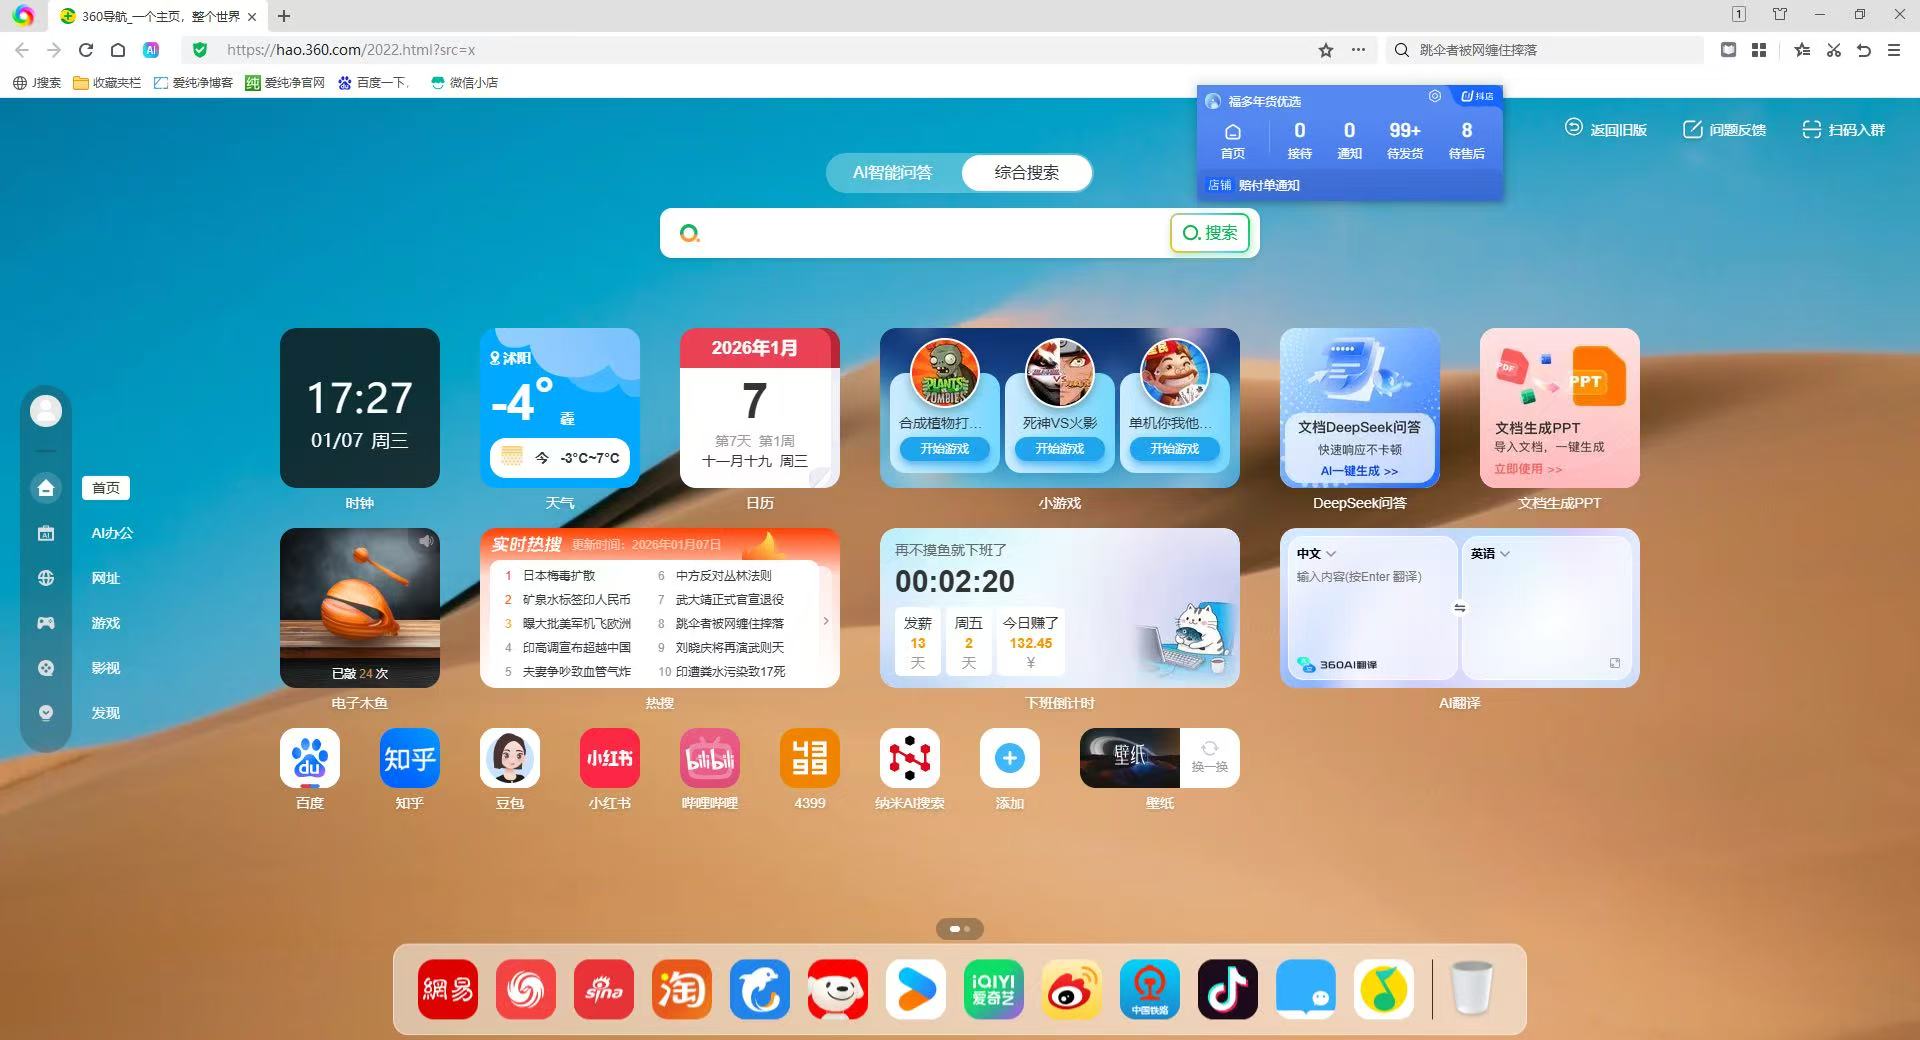
Task: Expand the 中文 source language dropdown
Action: pyautogui.click(x=1316, y=554)
